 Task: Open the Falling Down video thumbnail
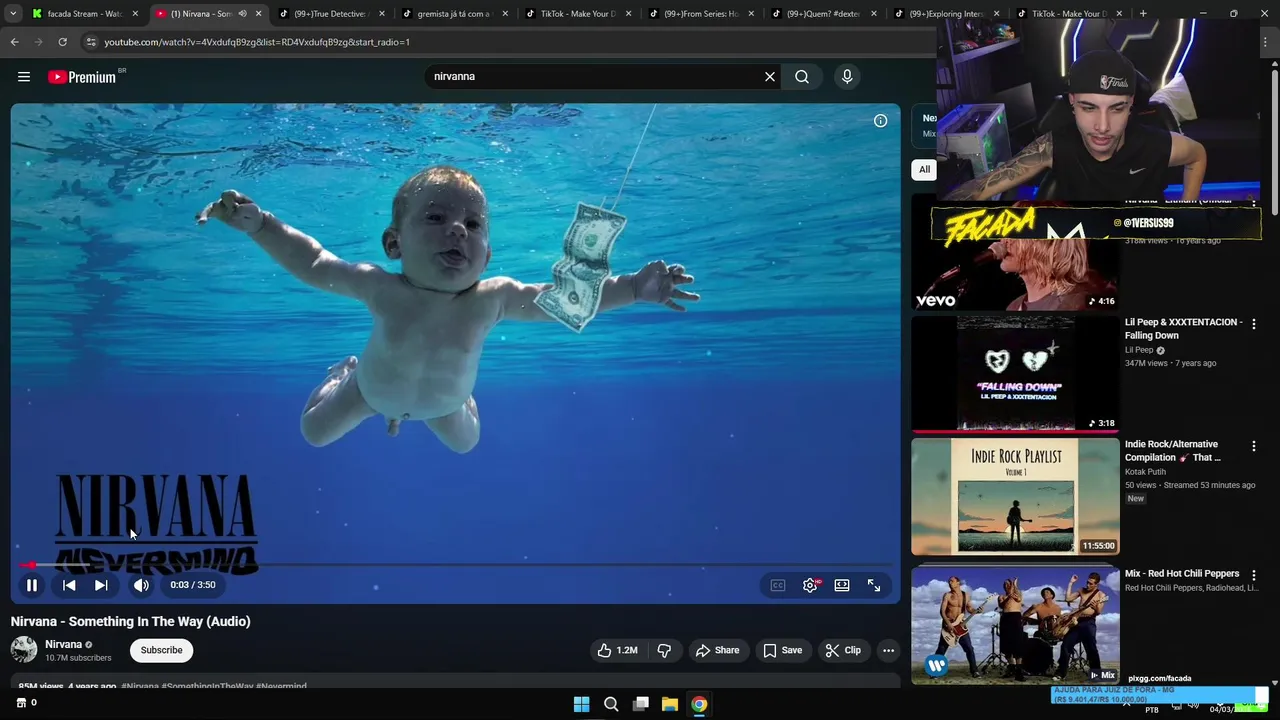click(1015, 374)
